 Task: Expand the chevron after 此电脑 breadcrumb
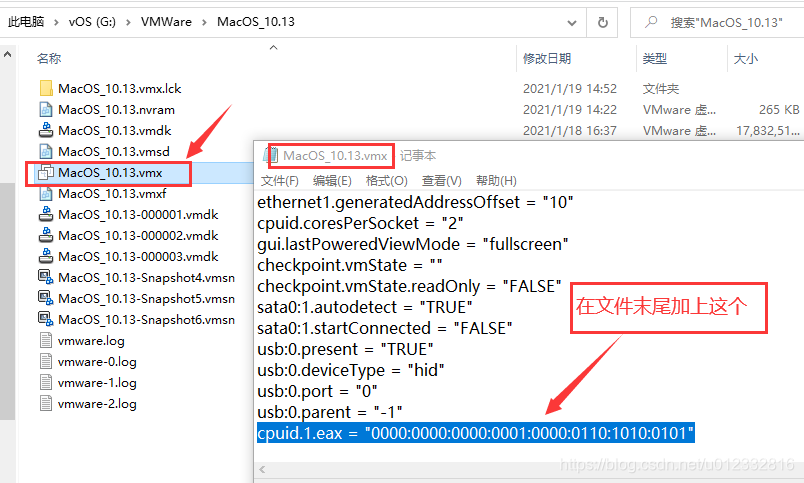(56, 22)
